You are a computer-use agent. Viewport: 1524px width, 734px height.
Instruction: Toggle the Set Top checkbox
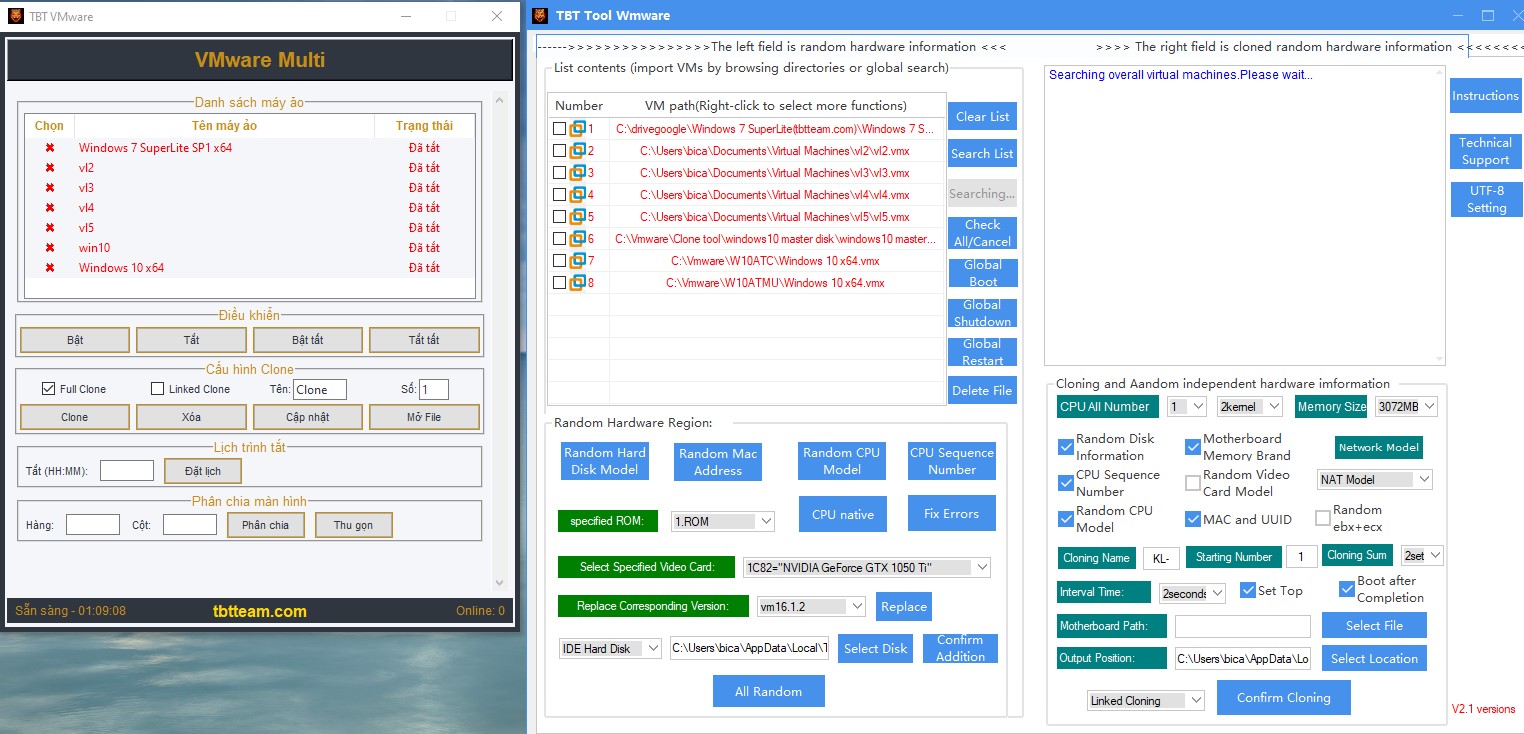point(1248,590)
